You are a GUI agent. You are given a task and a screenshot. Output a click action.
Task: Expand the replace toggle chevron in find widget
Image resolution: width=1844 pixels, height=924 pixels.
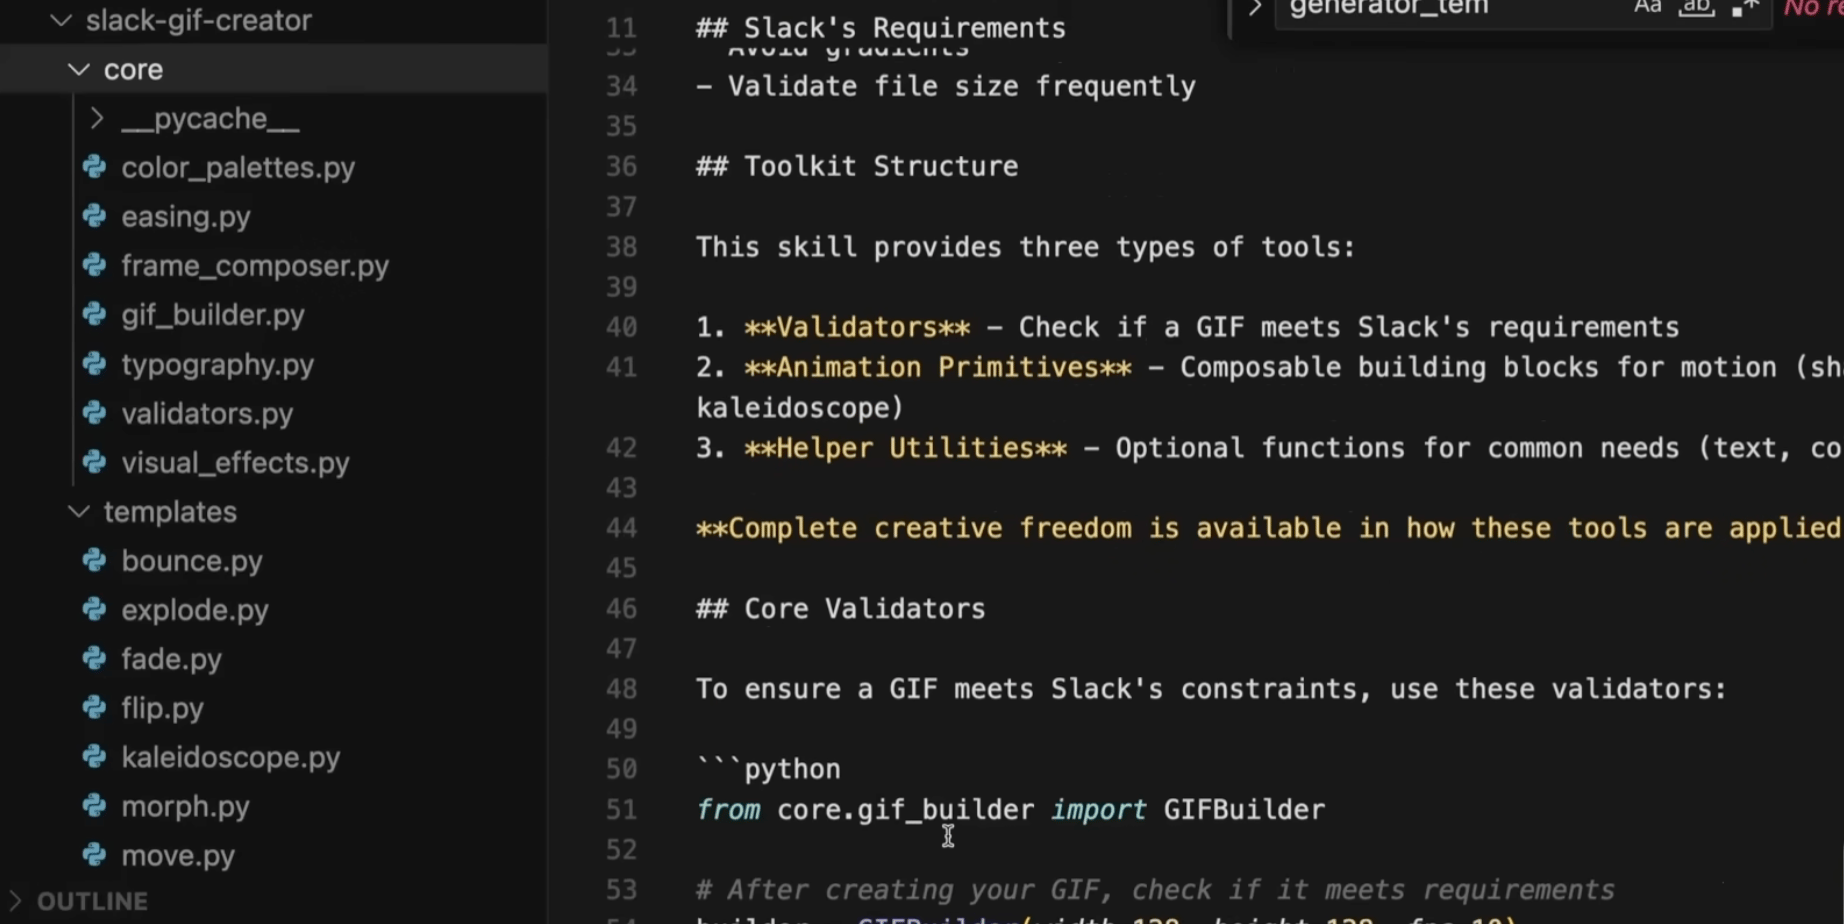(1254, 9)
